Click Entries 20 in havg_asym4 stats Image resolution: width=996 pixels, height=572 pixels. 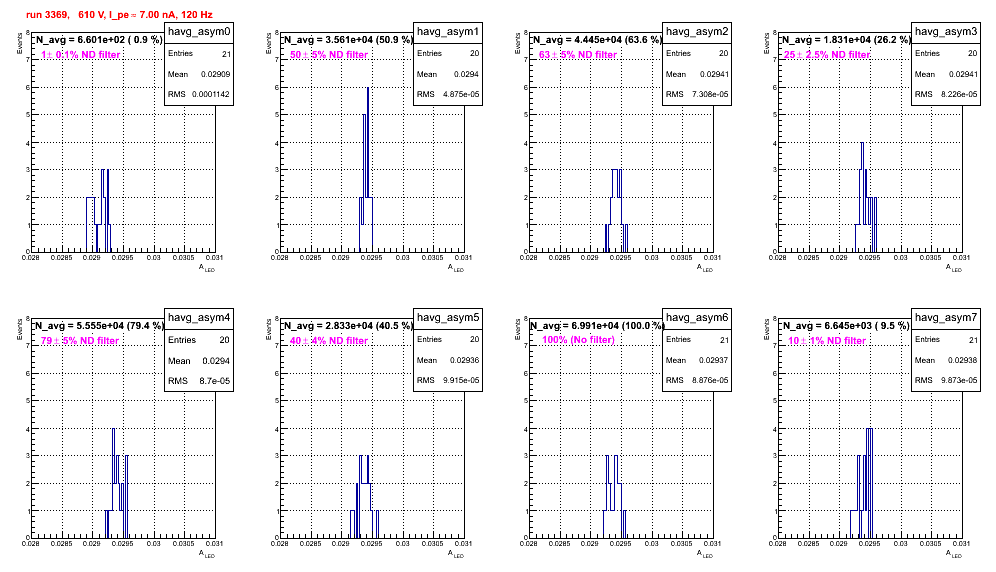click(x=199, y=340)
